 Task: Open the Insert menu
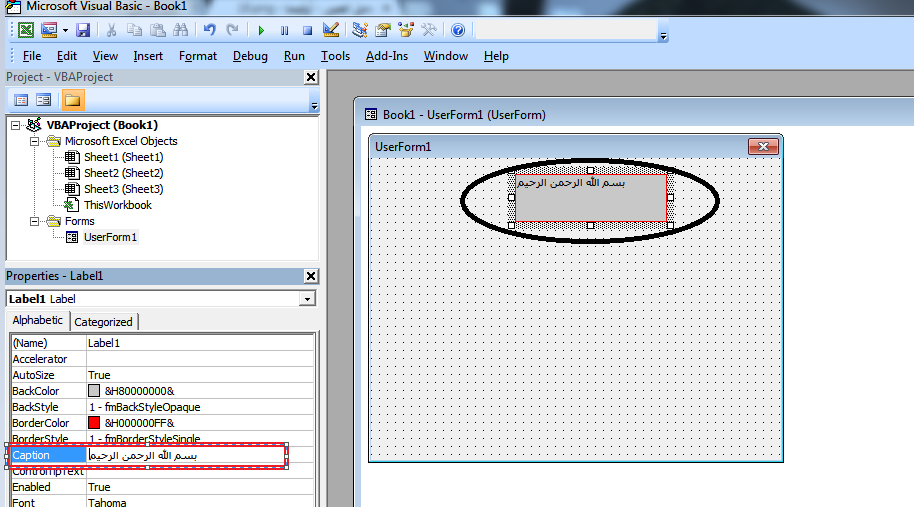pyautogui.click(x=148, y=56)
